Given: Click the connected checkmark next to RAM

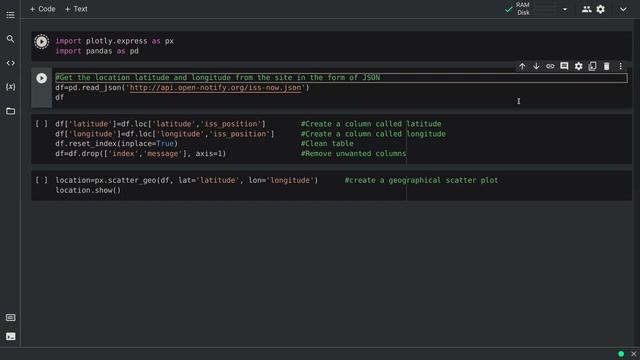Looking at the screenshot, I should click(509, 9).
